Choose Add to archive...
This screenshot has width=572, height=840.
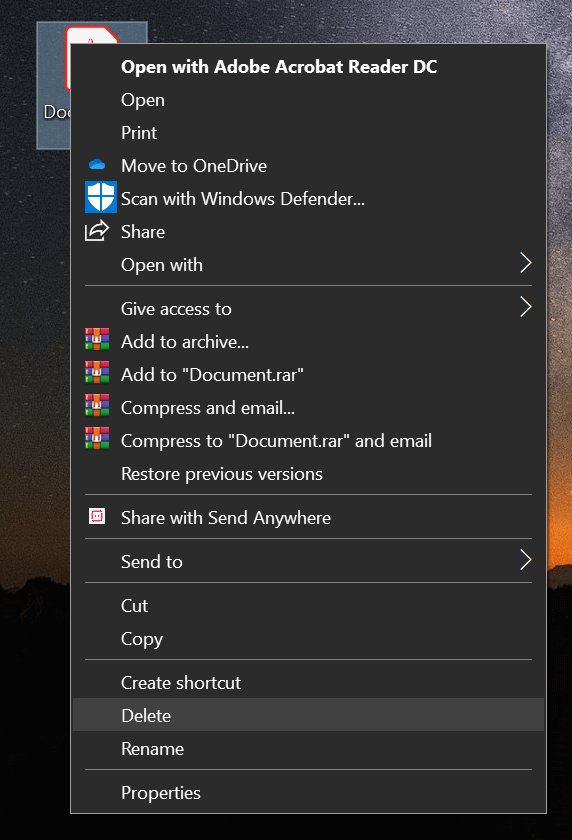point(308,342)
